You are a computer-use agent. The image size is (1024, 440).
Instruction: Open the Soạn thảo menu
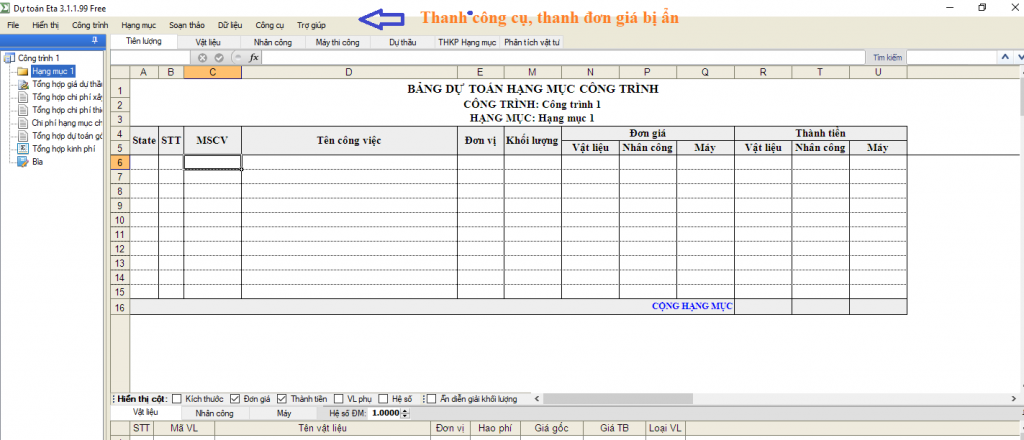[x=186, y=25]
